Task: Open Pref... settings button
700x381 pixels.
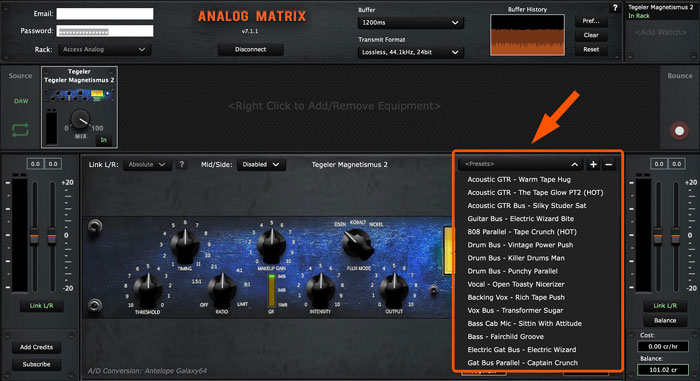Action: point(591,21)
